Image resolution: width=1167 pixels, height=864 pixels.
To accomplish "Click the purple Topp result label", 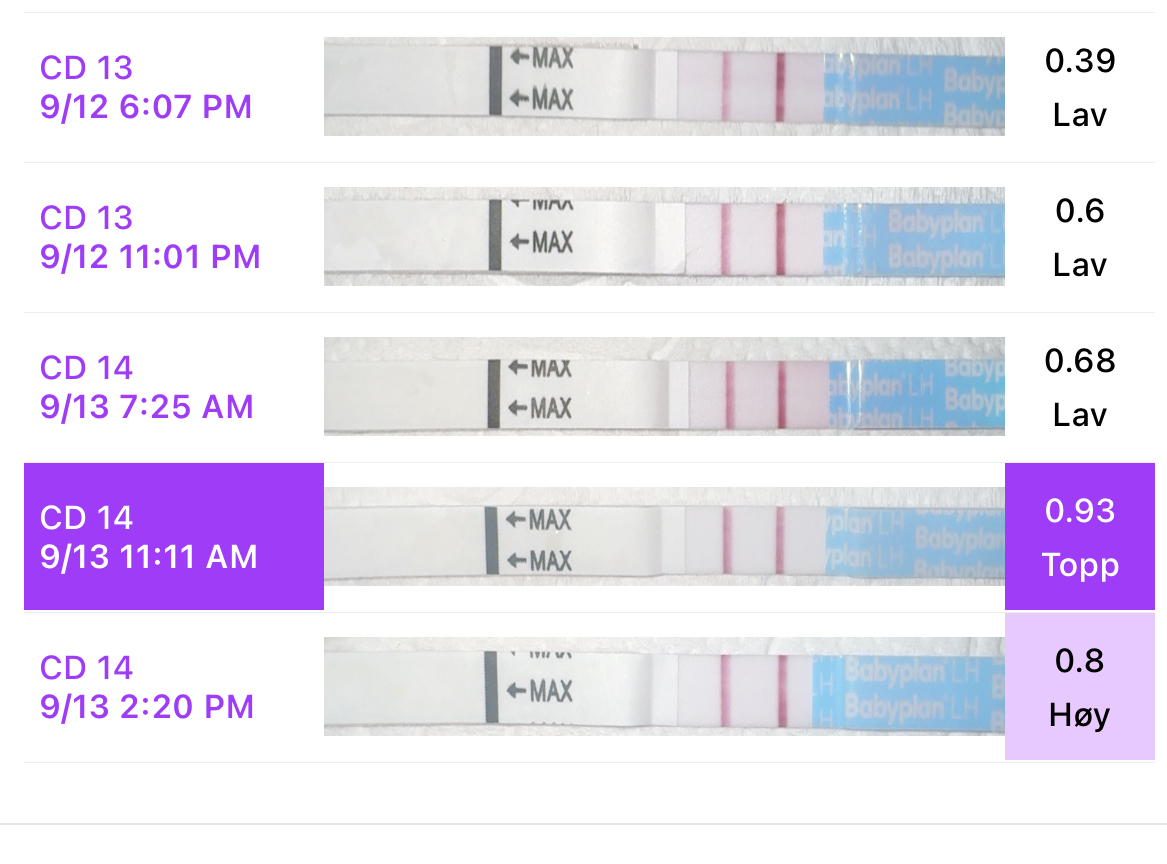I will coord(1080,565).
